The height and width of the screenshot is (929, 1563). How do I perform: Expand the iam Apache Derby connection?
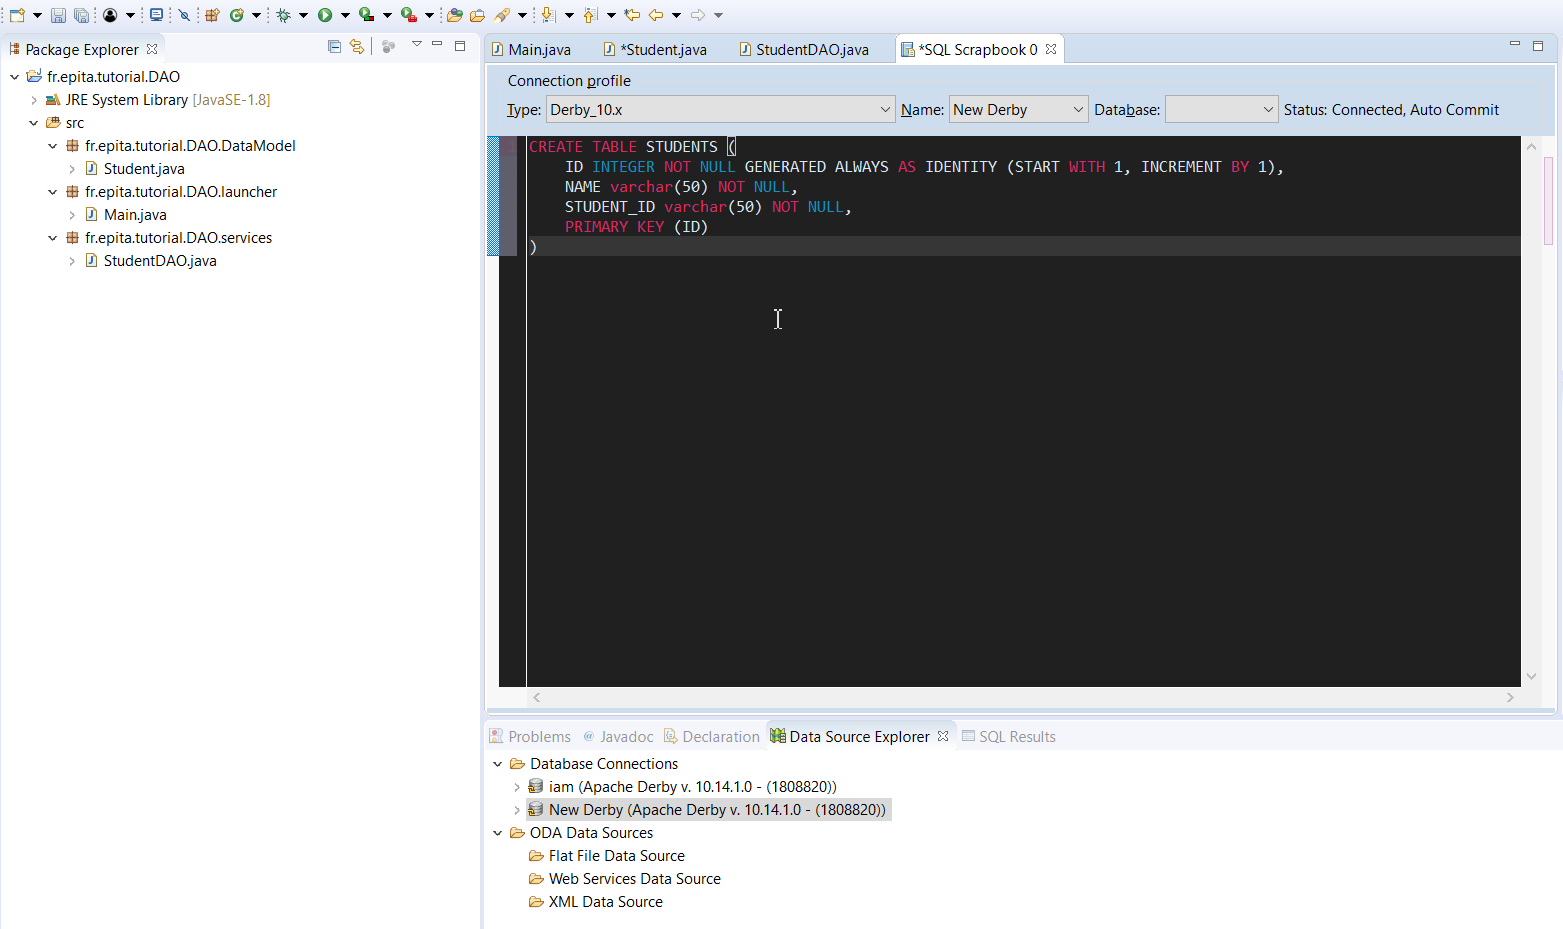tap(517, 787)
